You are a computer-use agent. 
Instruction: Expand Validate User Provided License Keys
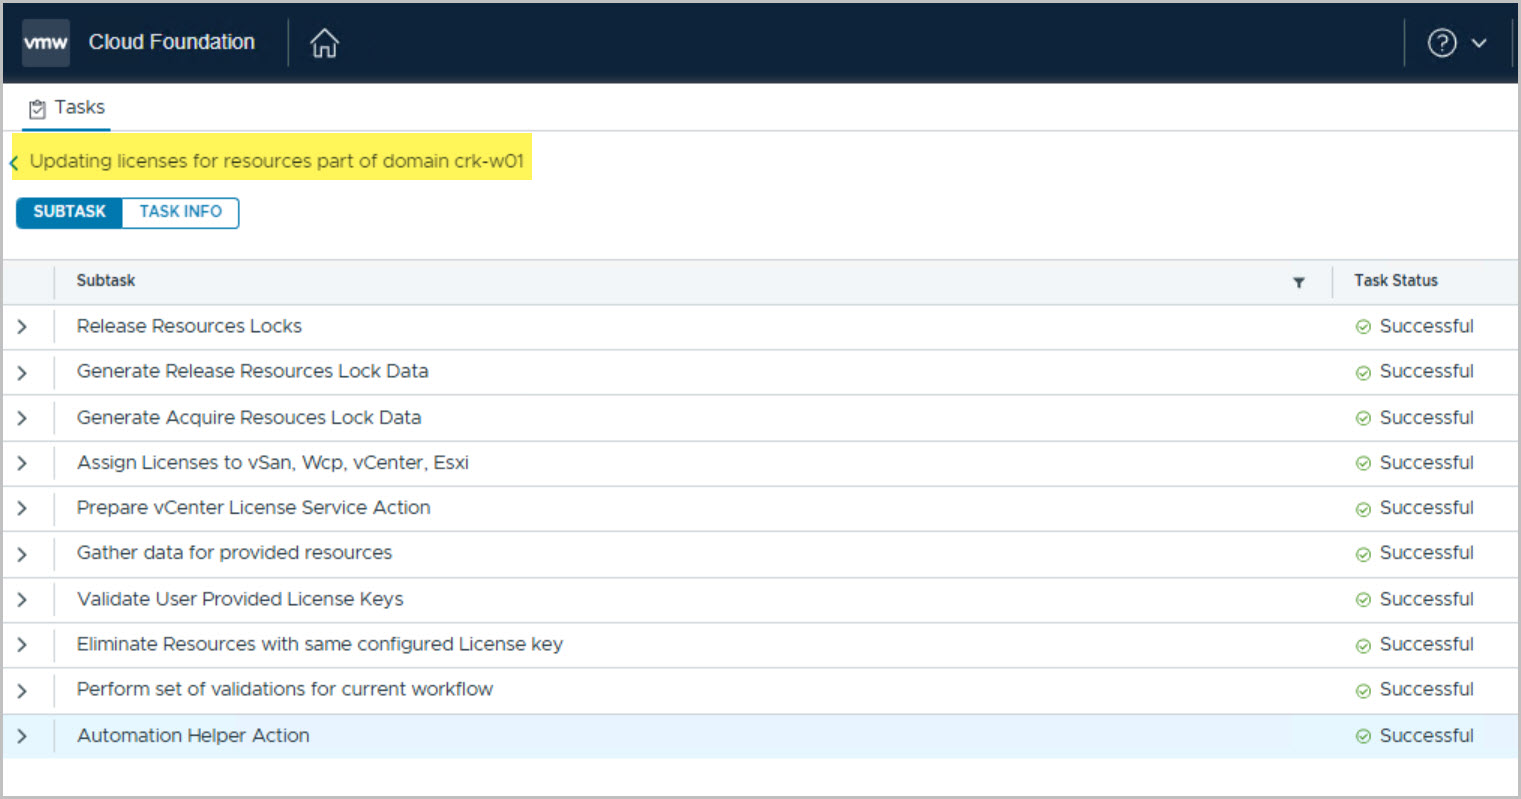click(x=22, y=600)
